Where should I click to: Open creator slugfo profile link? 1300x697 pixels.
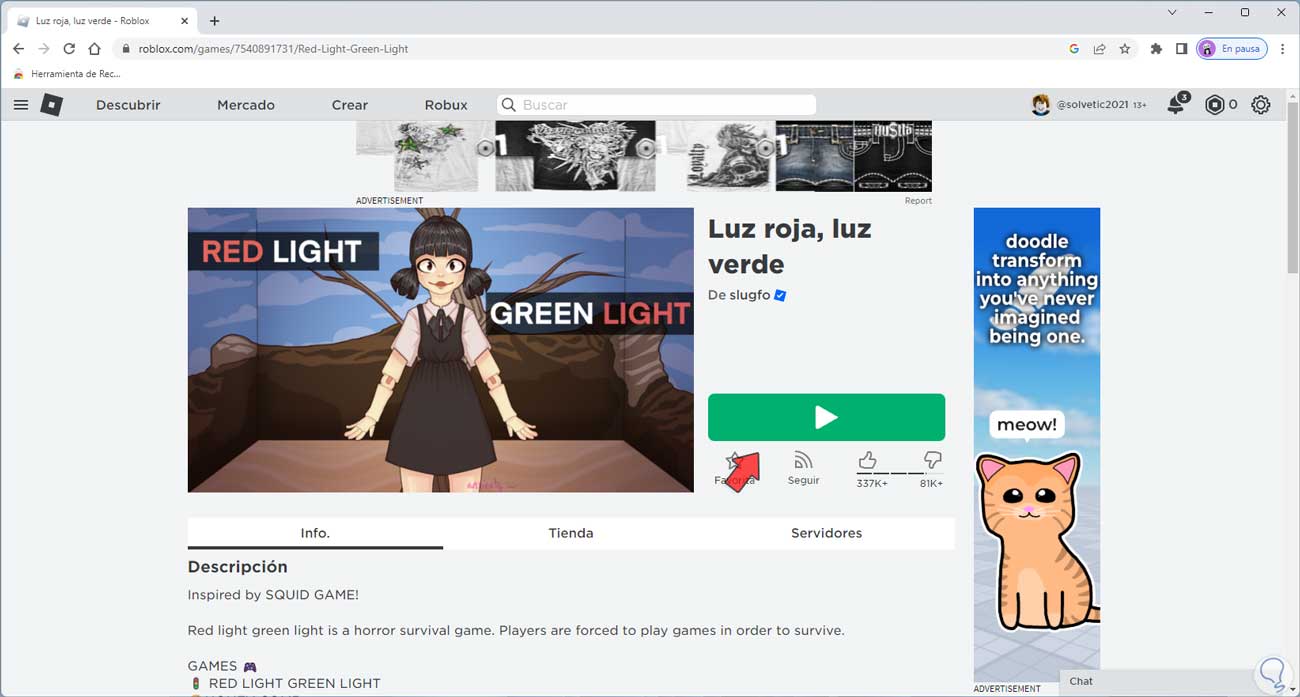click(750, 296)
